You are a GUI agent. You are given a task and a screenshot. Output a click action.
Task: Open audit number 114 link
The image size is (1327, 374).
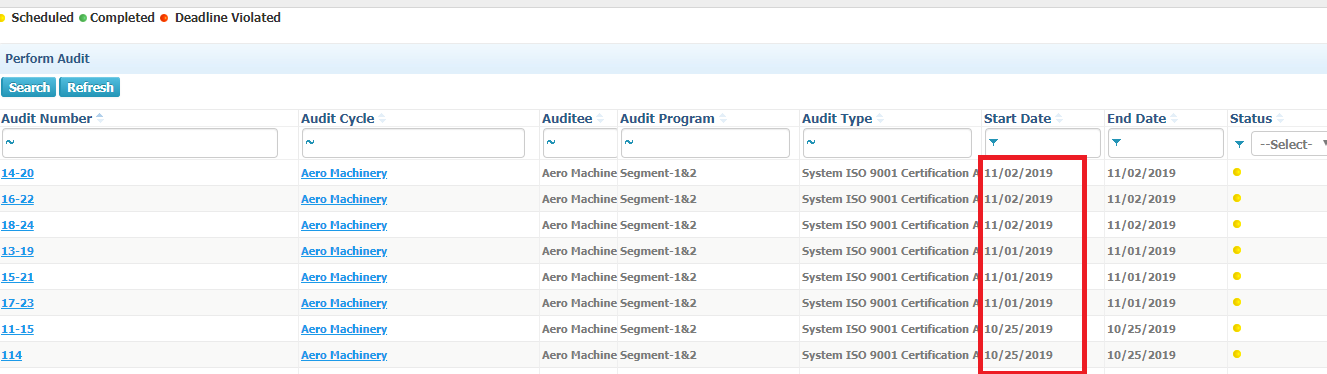[x=11, y=355]
